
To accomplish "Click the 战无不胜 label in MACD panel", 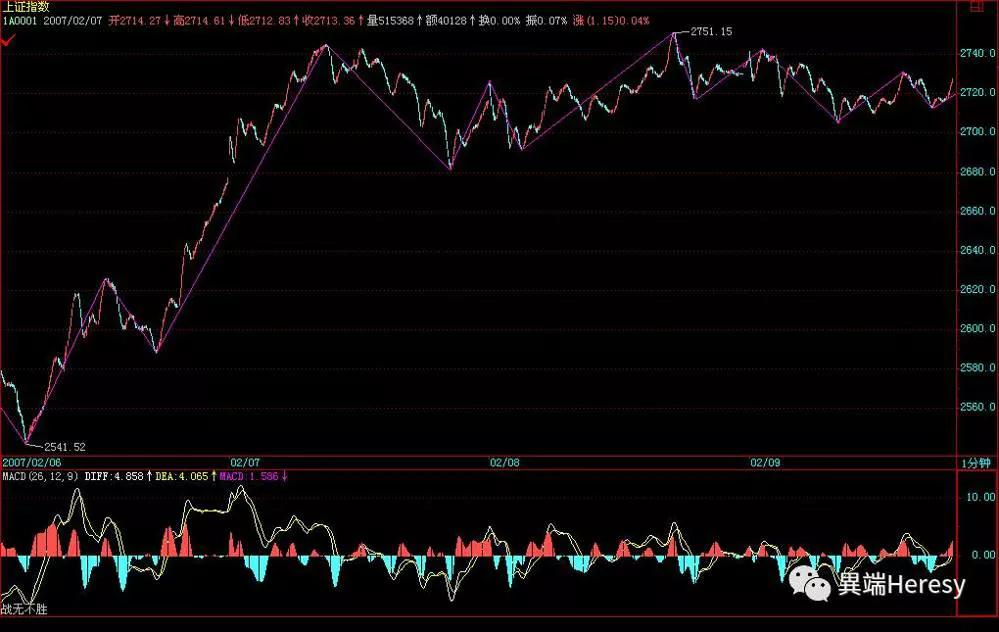I will 24,609.
